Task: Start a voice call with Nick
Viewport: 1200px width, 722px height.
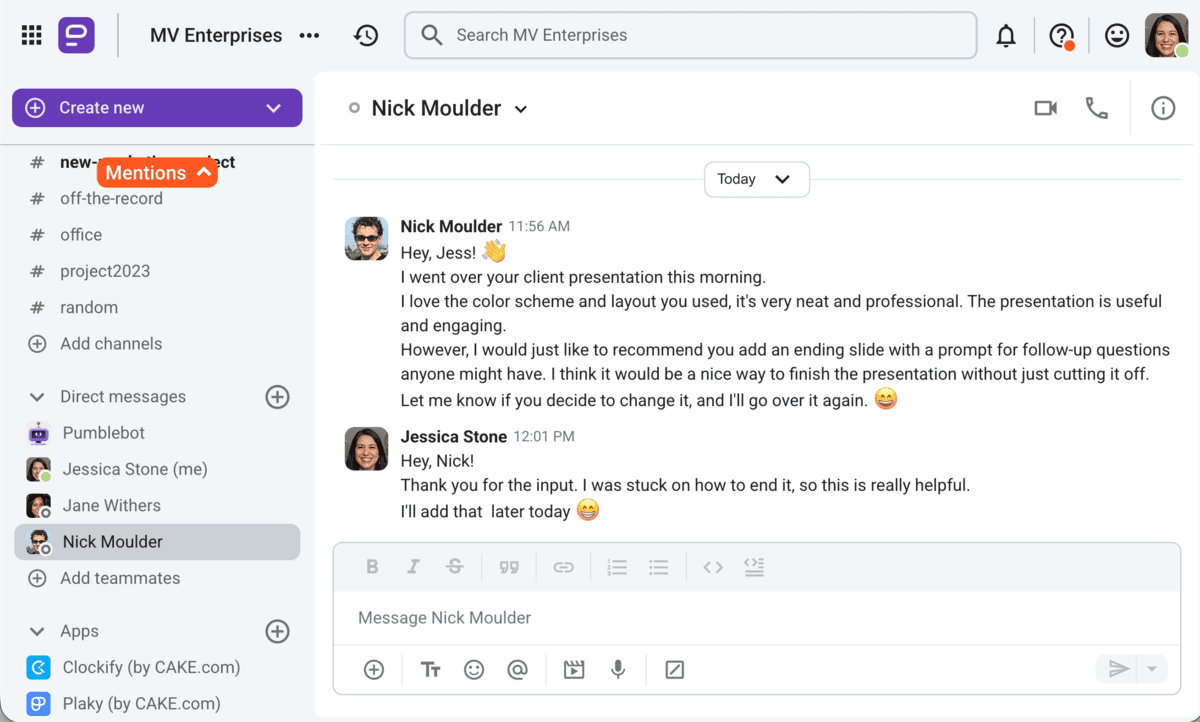Action: click(x=1097, y=108)
